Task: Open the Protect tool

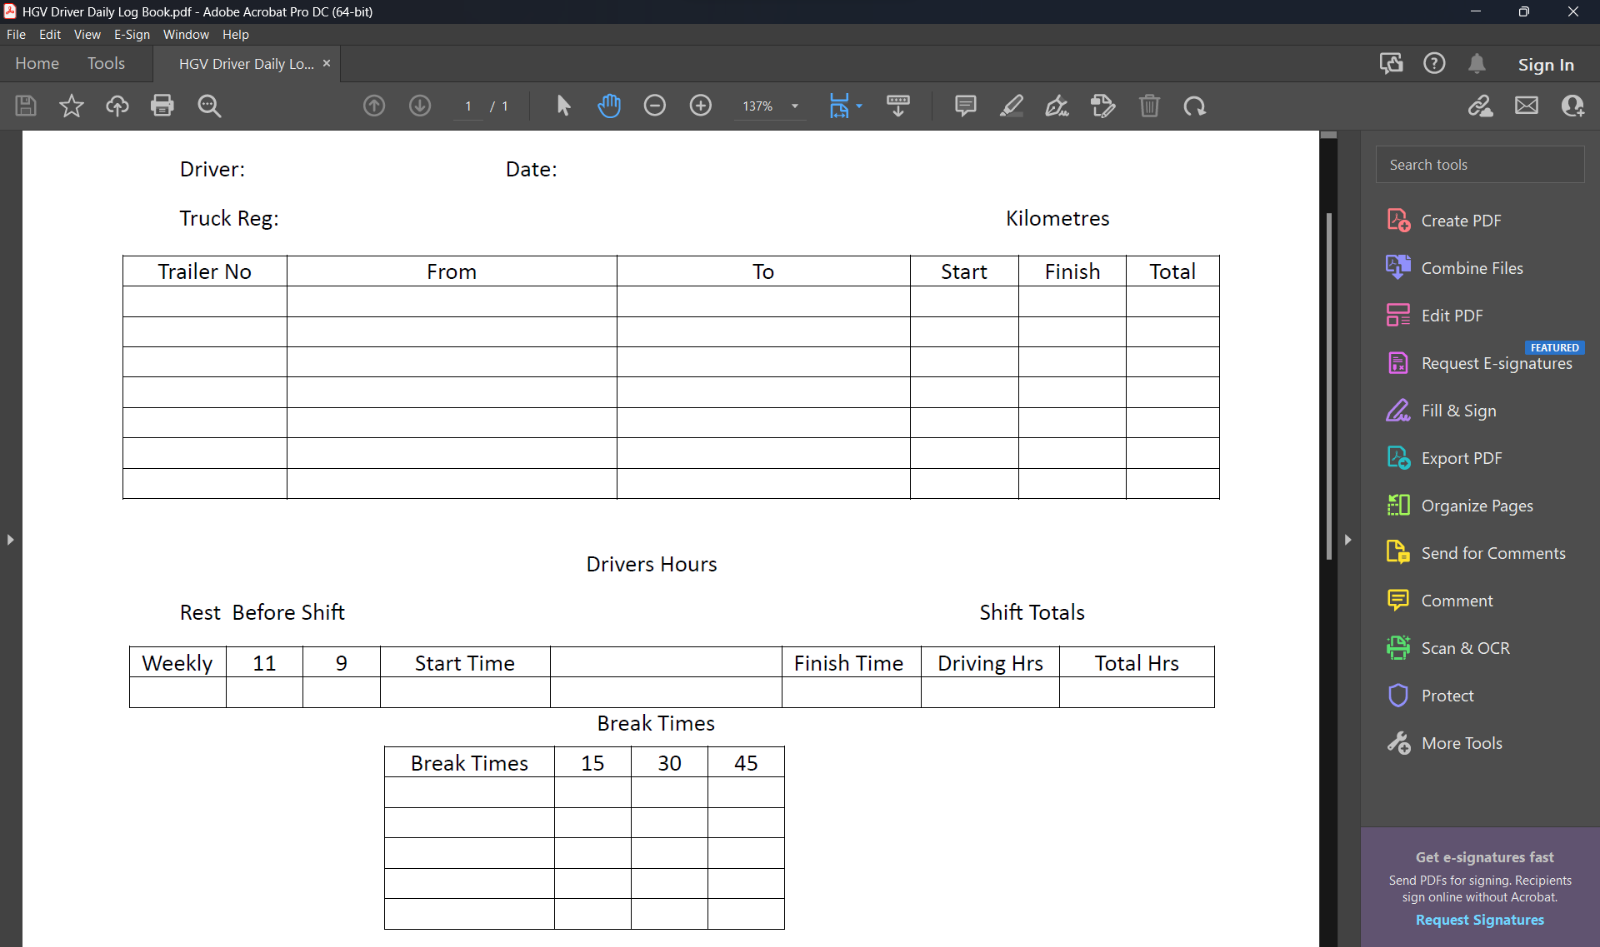Action: point(1448,695)
